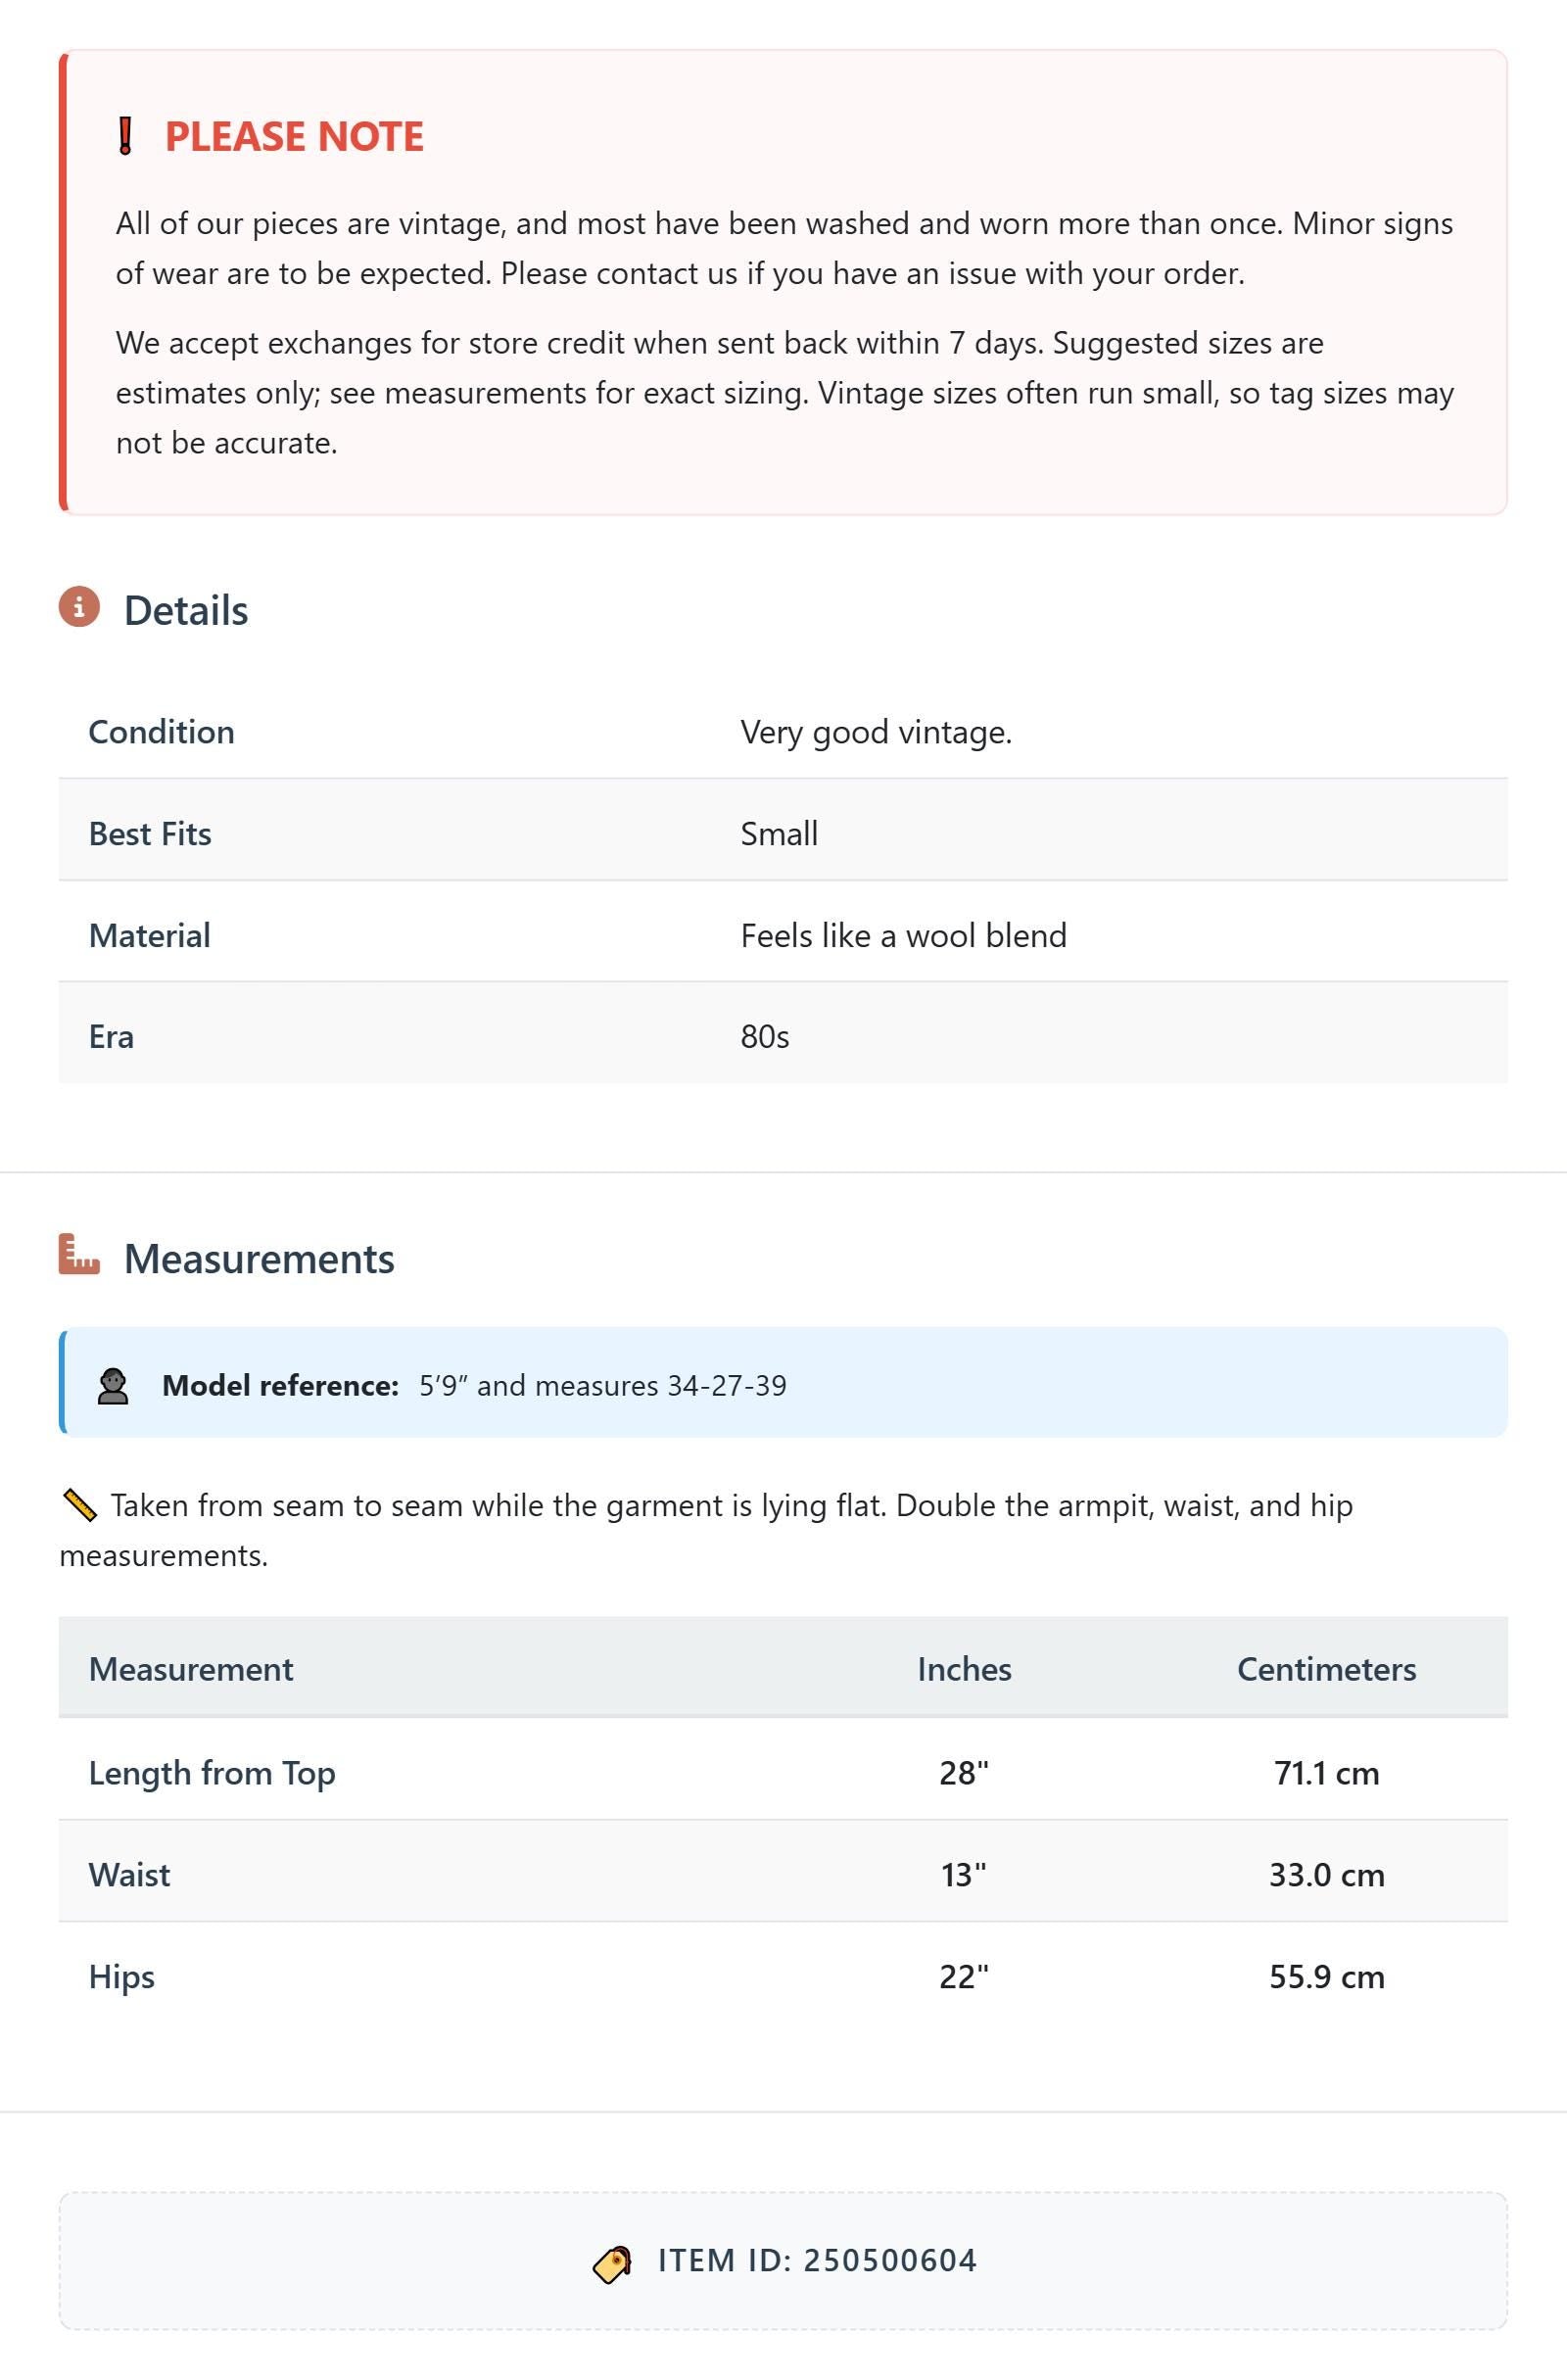This screenshot has width=1567, height=2380.
Task: Click the Measurements section heading
Action: 259,1258
